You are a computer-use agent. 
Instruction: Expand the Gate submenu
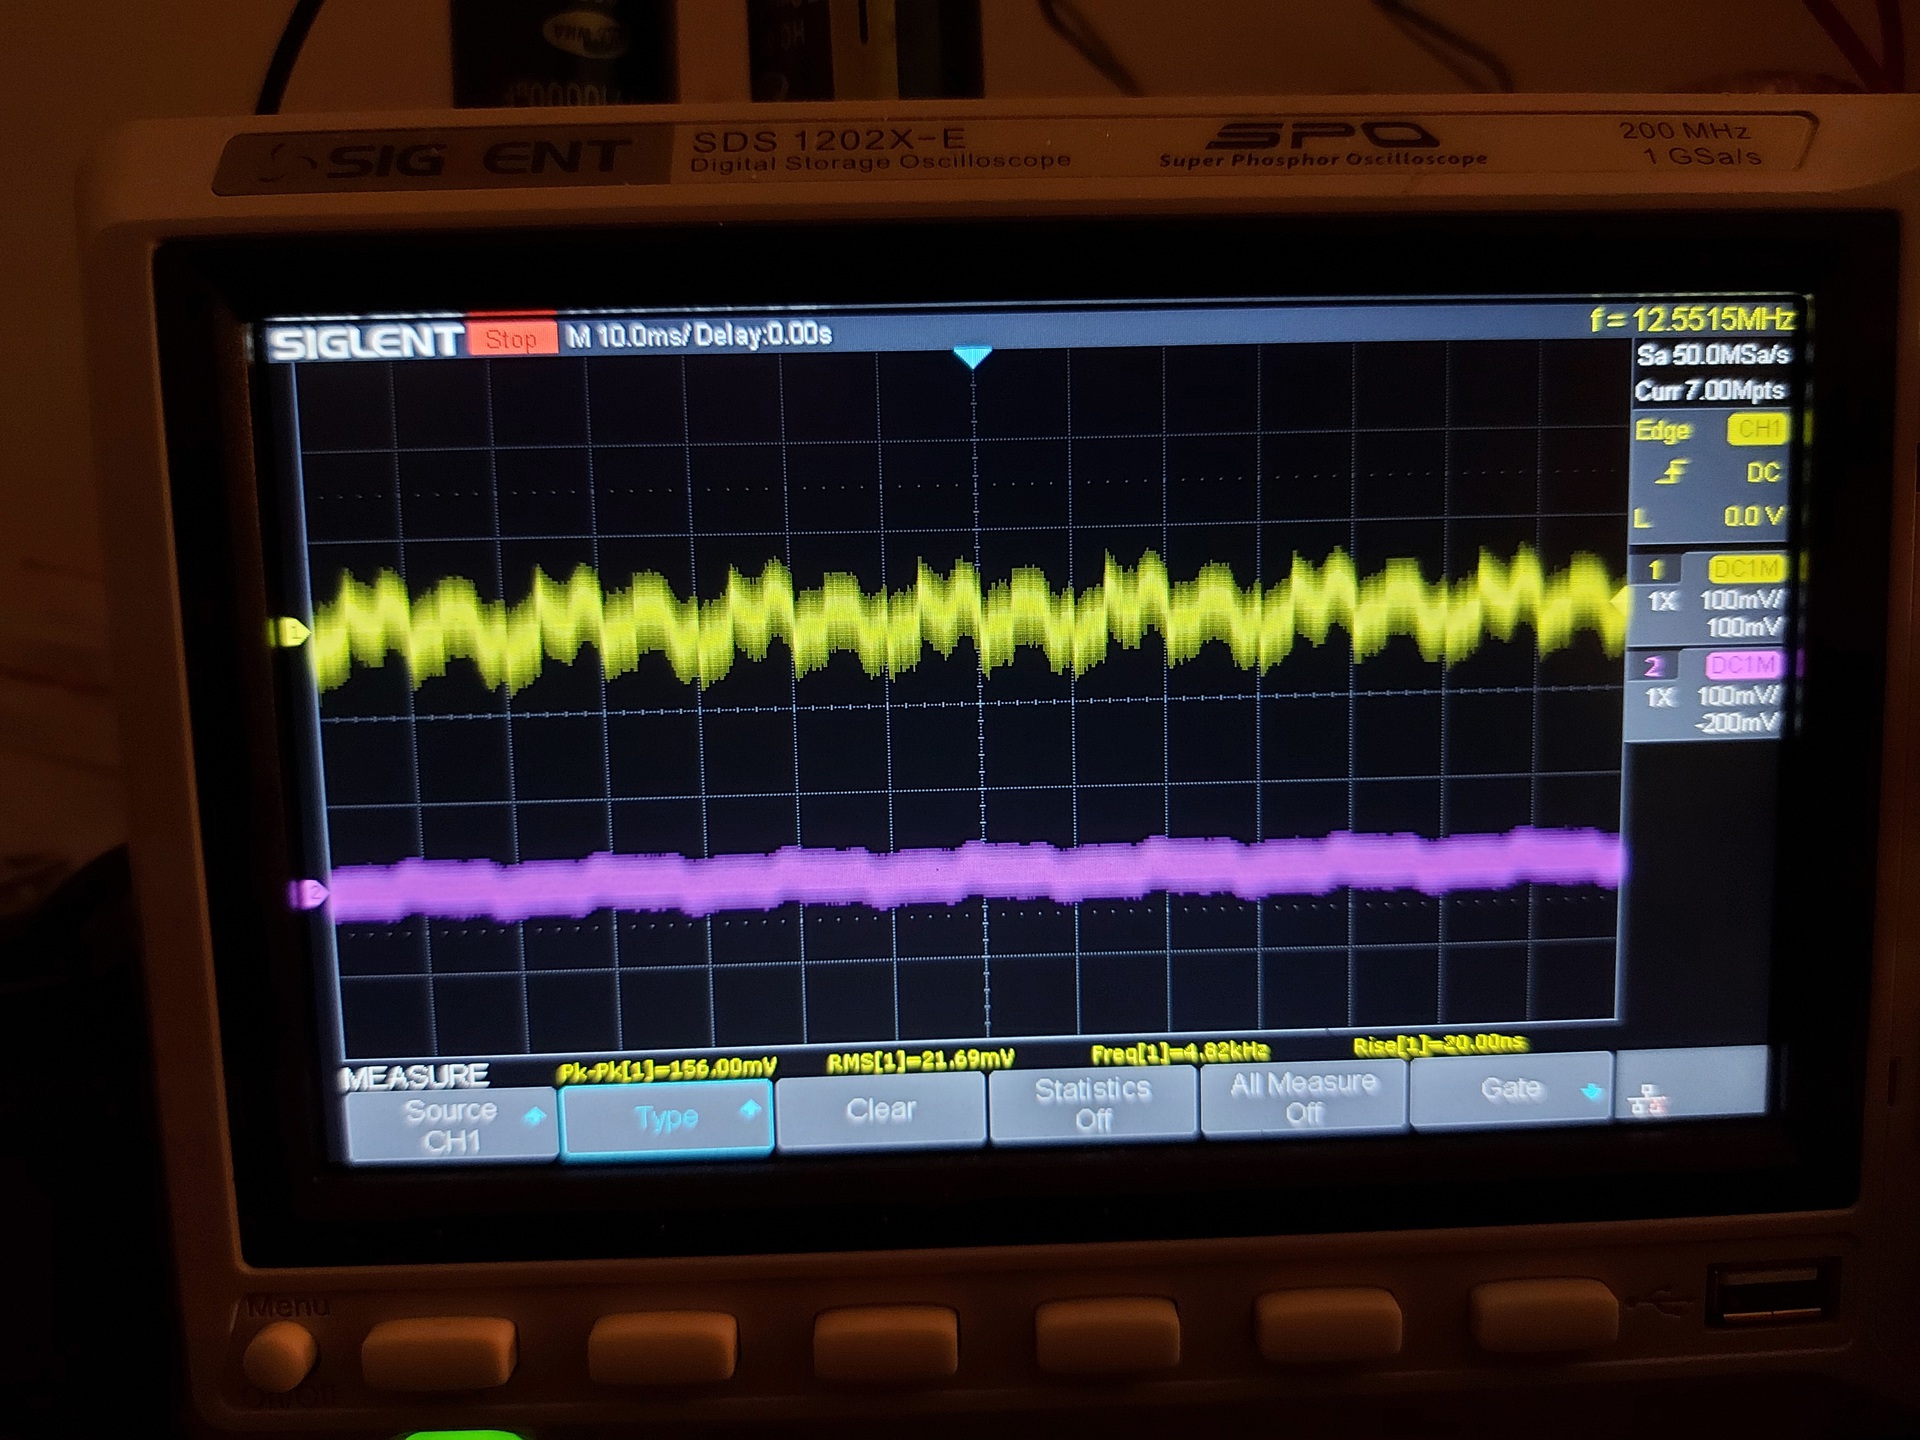[1511, 1088]
